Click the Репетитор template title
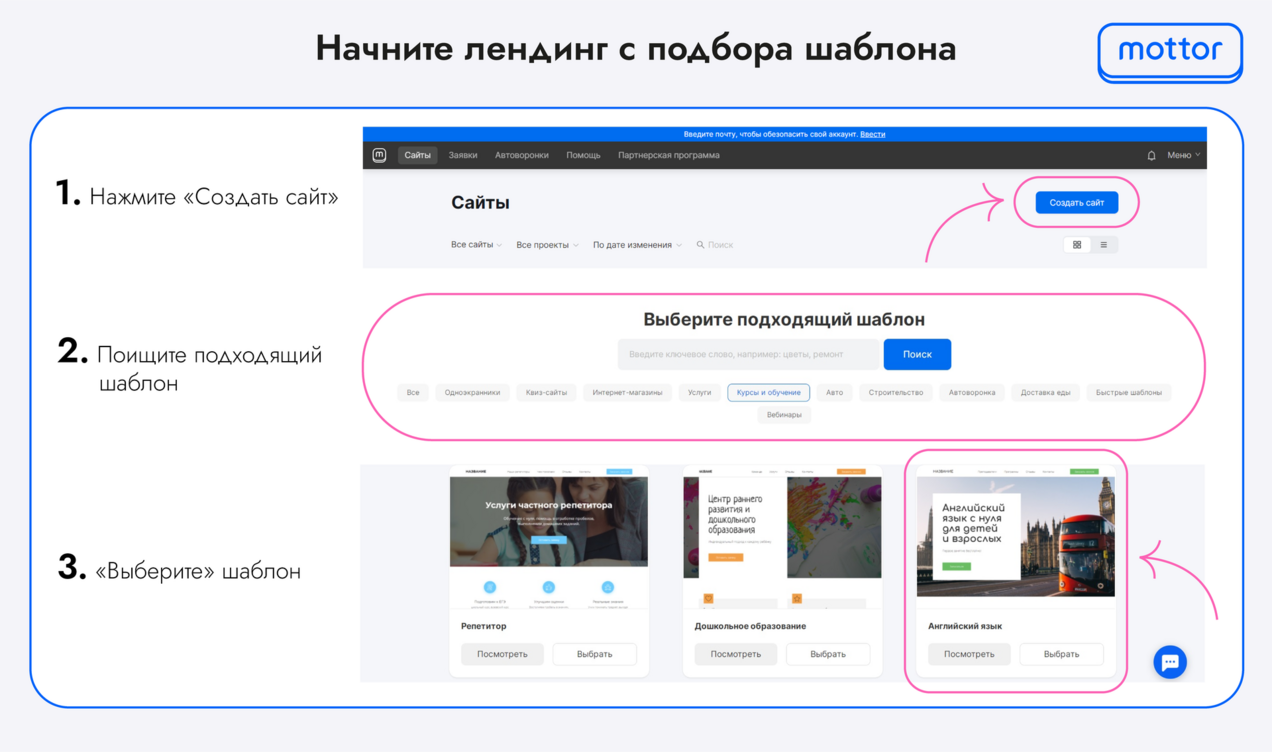 [484, 626]
